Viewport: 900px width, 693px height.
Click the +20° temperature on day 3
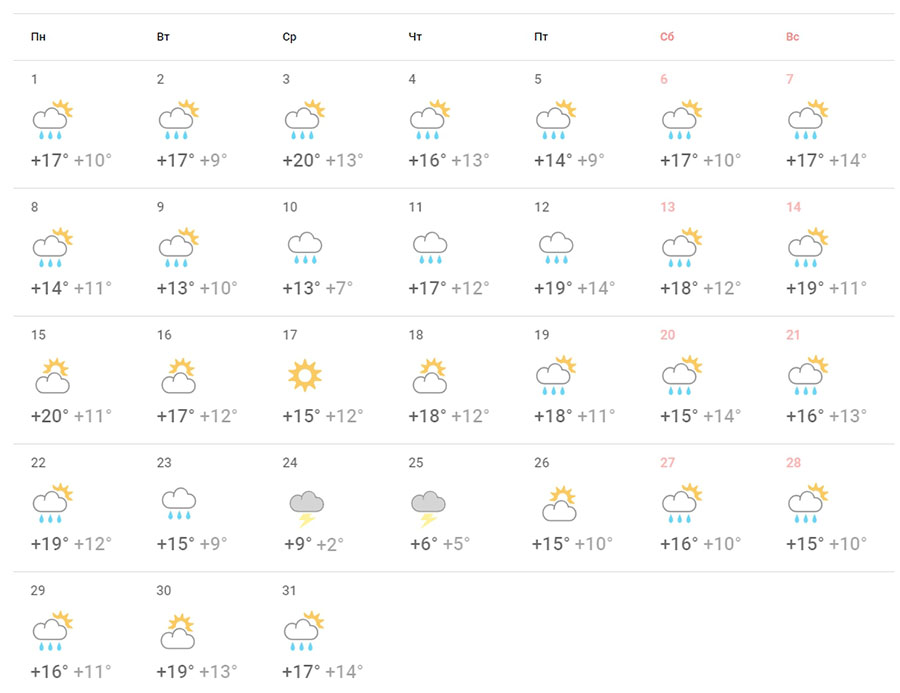click(301, 160)
